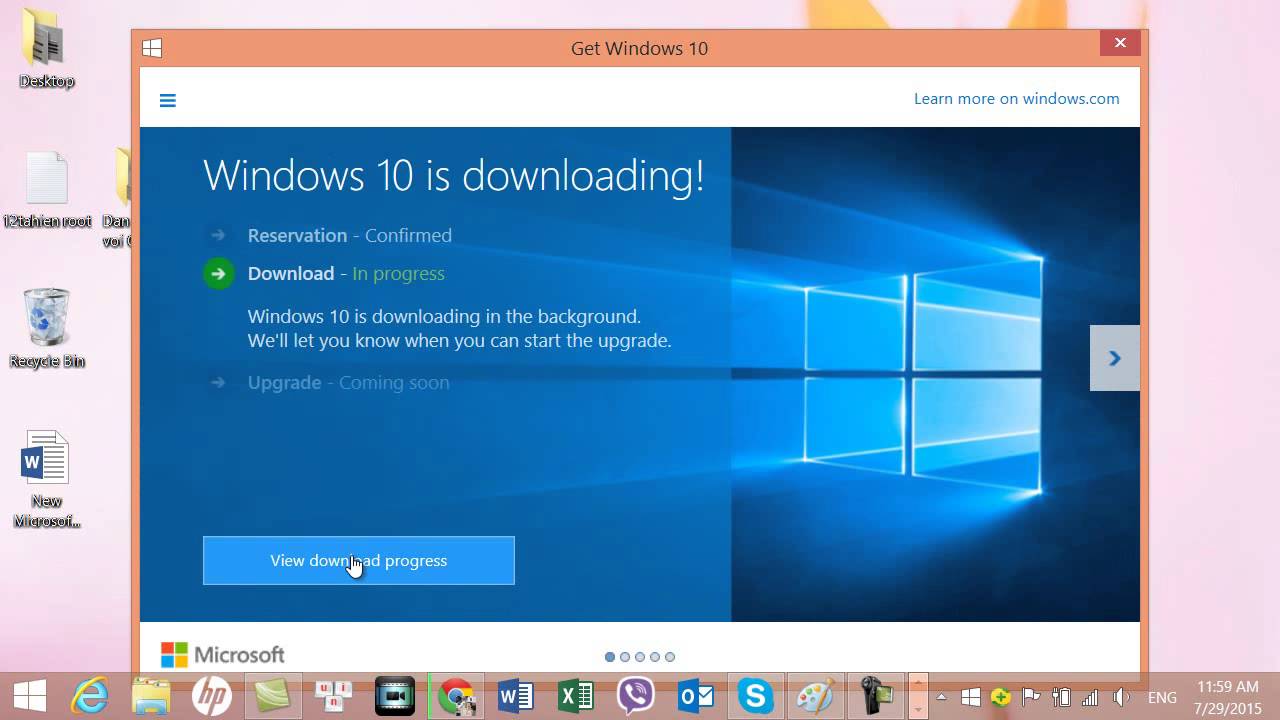Screen dimensions: 1280x720
Task: Click the Microsoft logo at bottom
Action: point(223,655)
